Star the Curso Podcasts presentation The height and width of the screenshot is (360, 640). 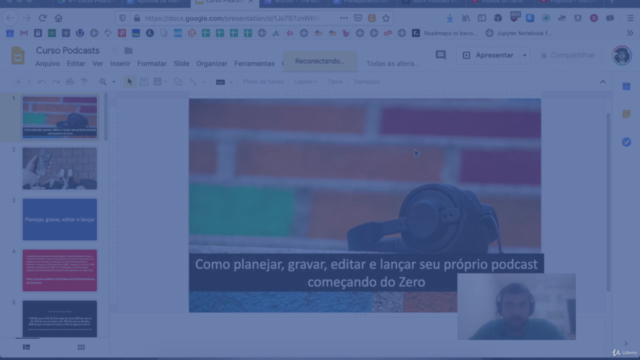pos(114,51)
